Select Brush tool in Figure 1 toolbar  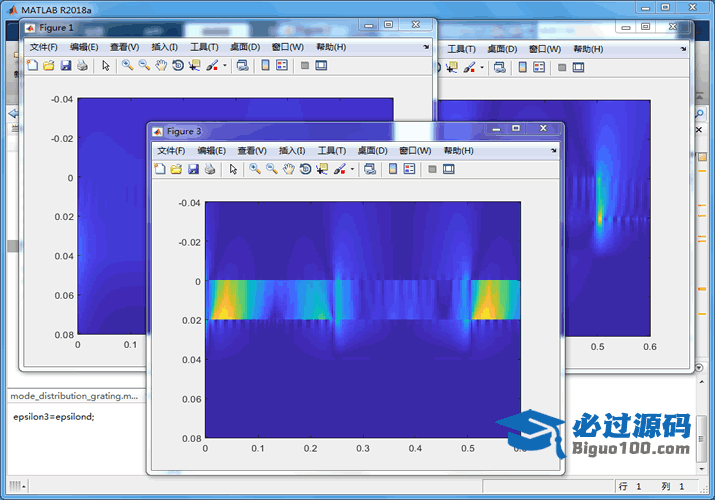212,66
